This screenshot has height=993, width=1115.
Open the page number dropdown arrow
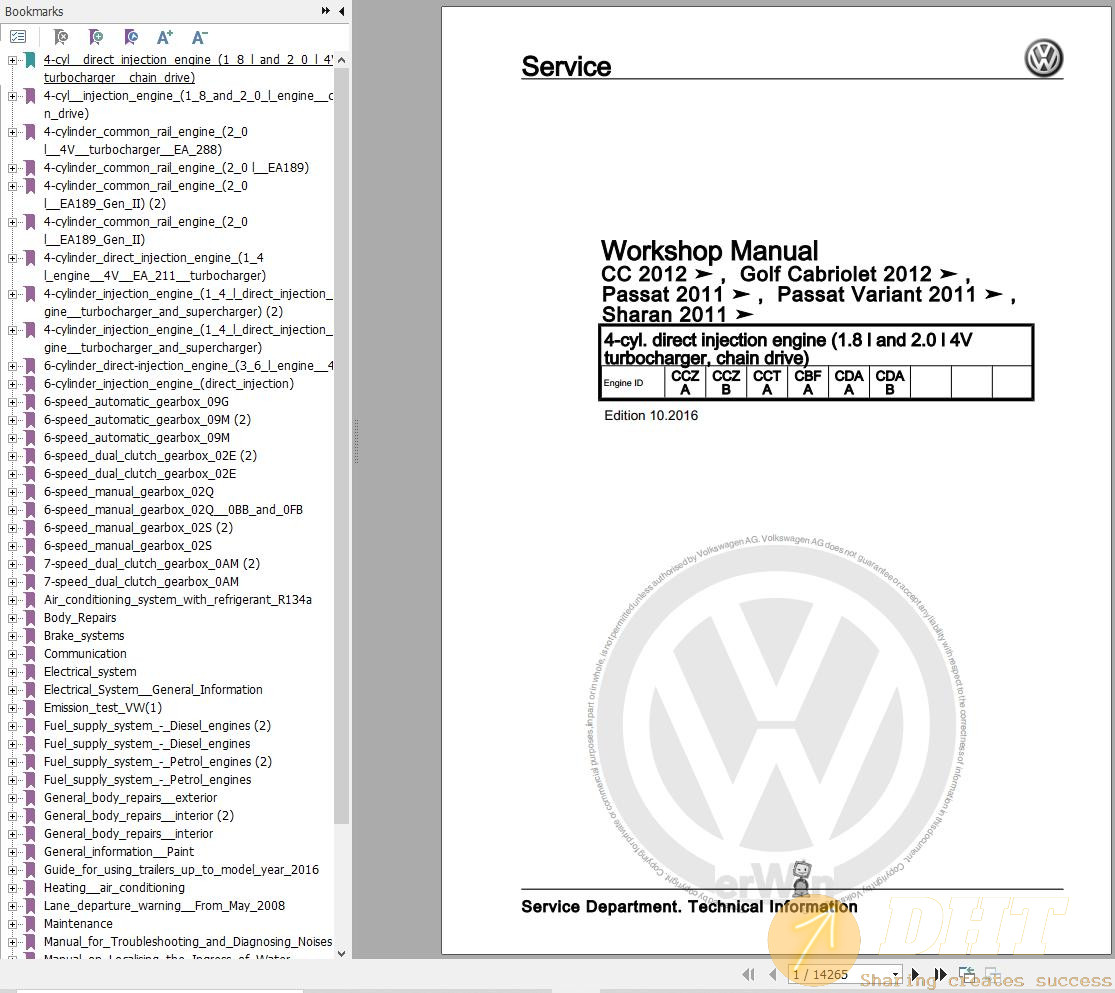coord(895,975)
